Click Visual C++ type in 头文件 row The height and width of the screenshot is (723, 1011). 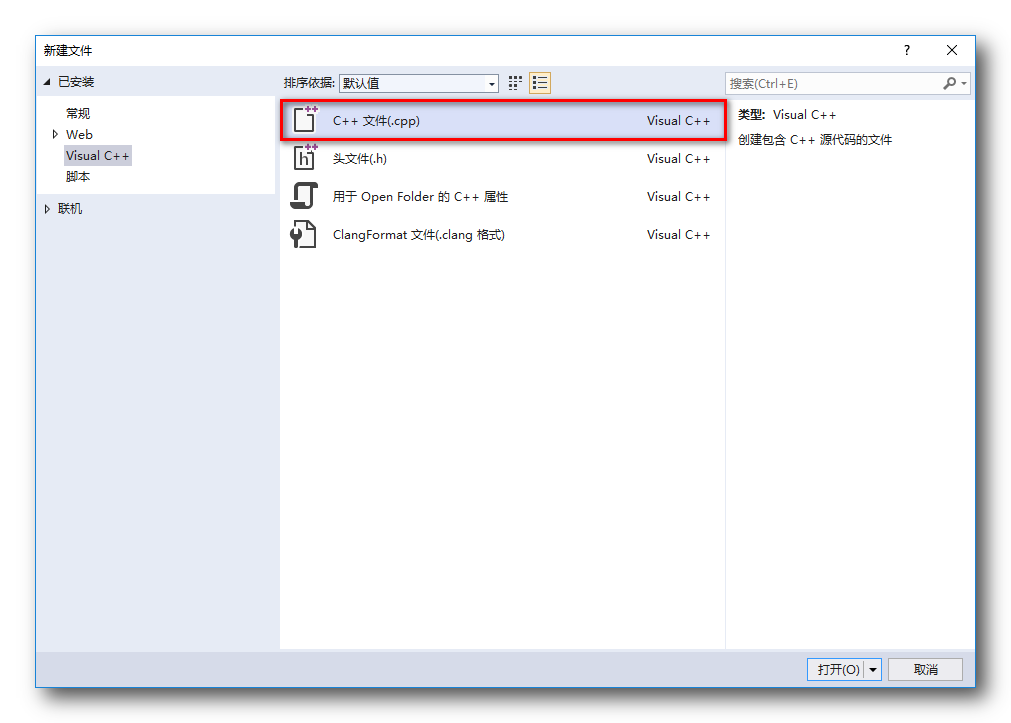click(678, 159)
